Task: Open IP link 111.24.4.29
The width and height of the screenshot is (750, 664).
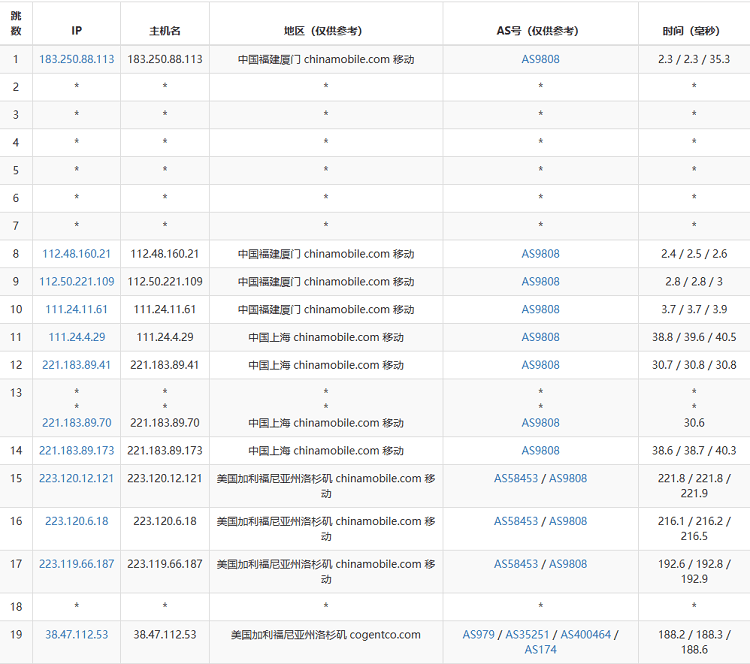Action: click(77, 337)
